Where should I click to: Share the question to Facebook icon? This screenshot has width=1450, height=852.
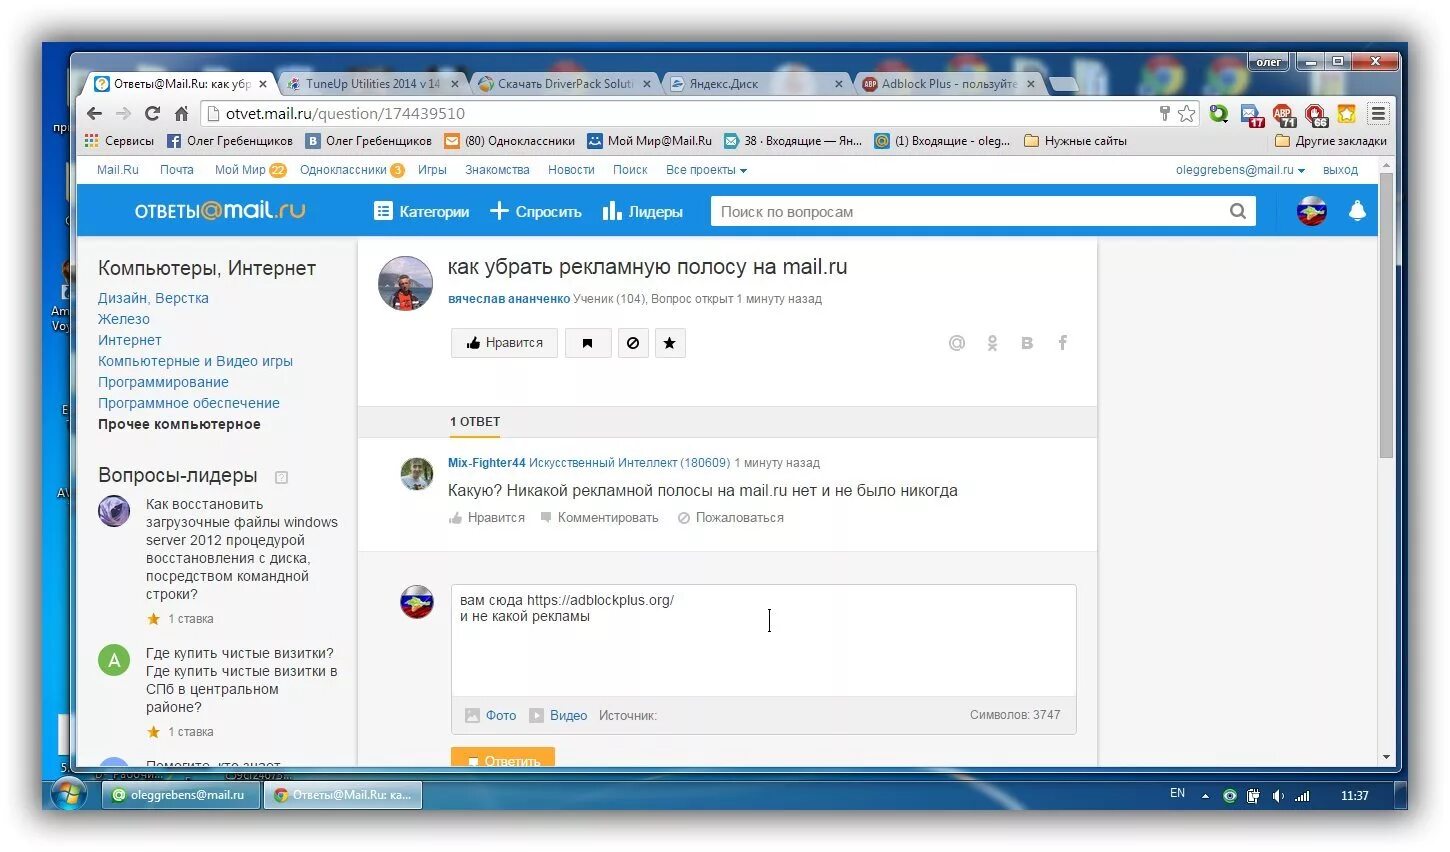[x=1063, y=343]
